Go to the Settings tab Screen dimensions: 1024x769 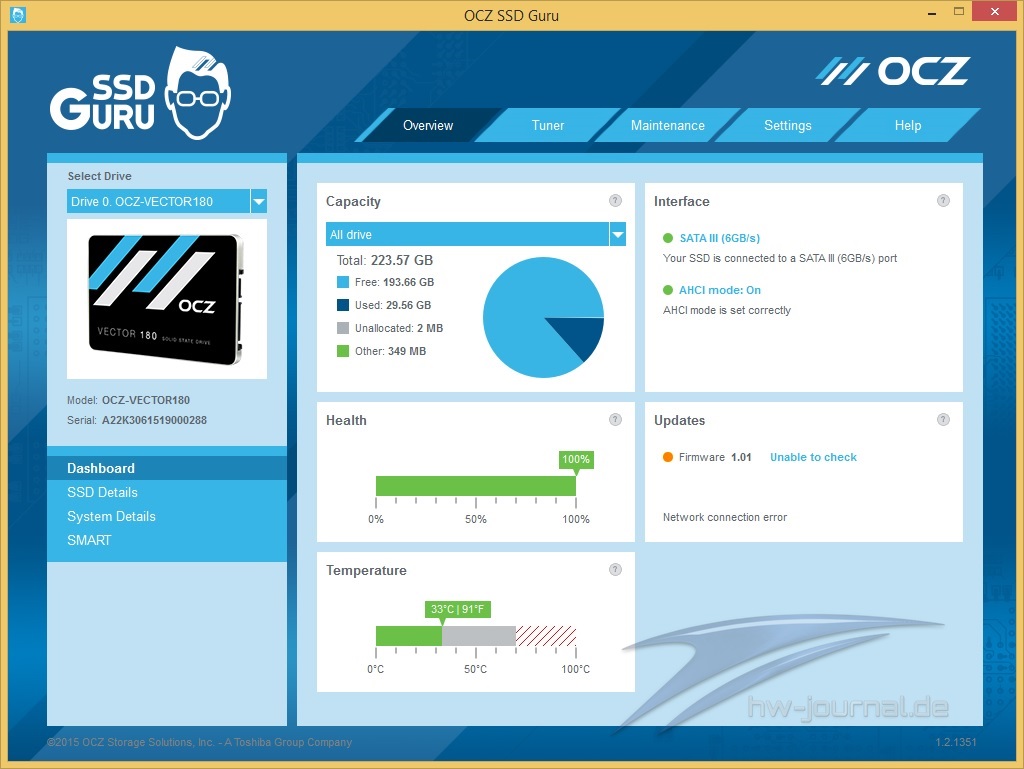click(x=787, y=126)
